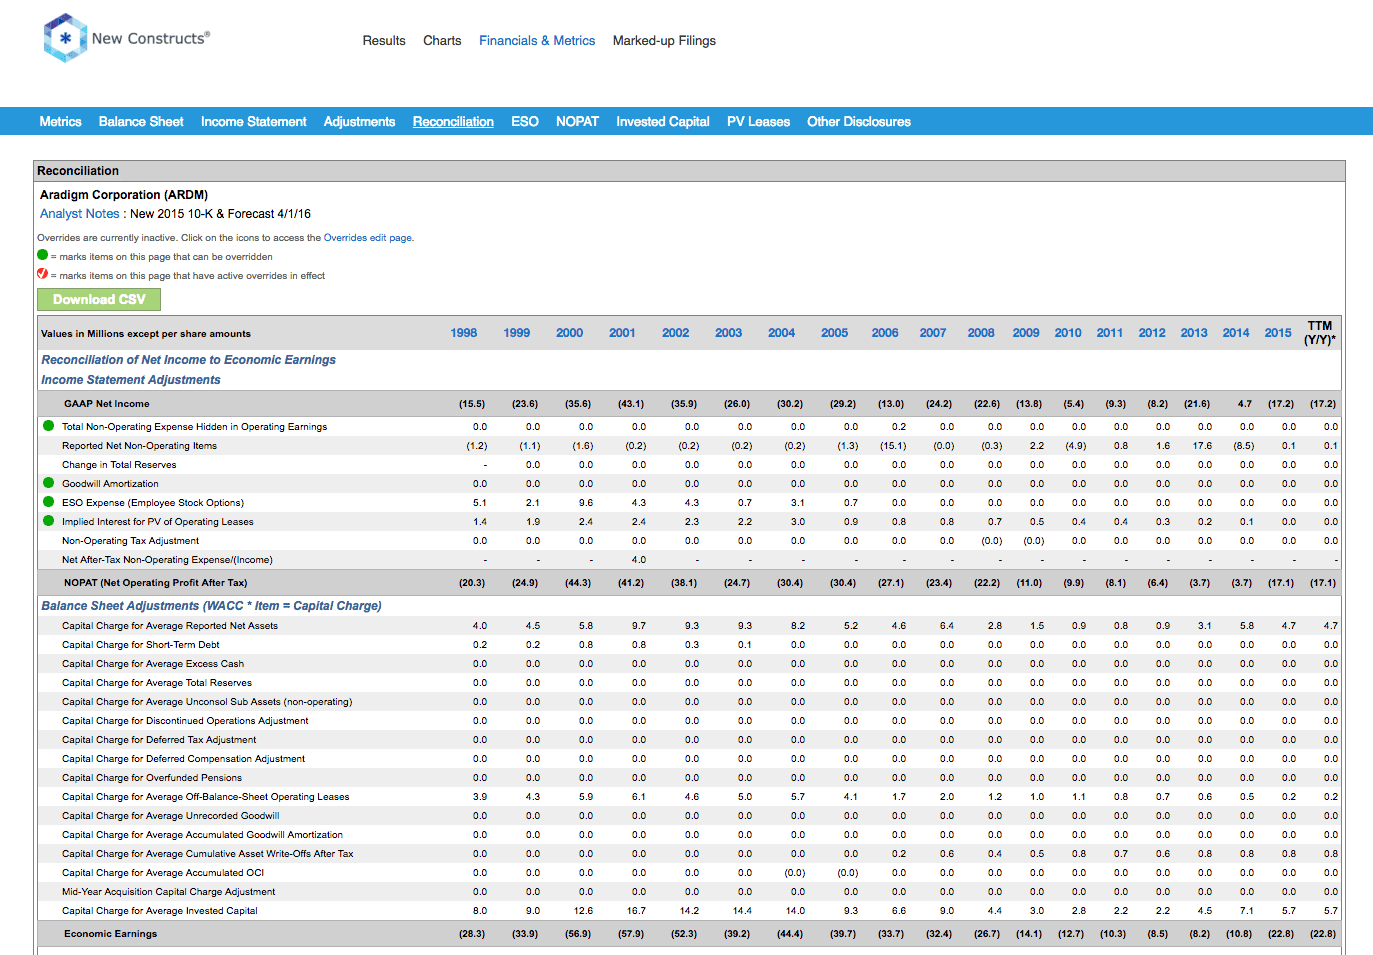Viewport: 1373px width, 955px height.
Task: Click the 2009 year column header
Action: [x=1026, y=333]
